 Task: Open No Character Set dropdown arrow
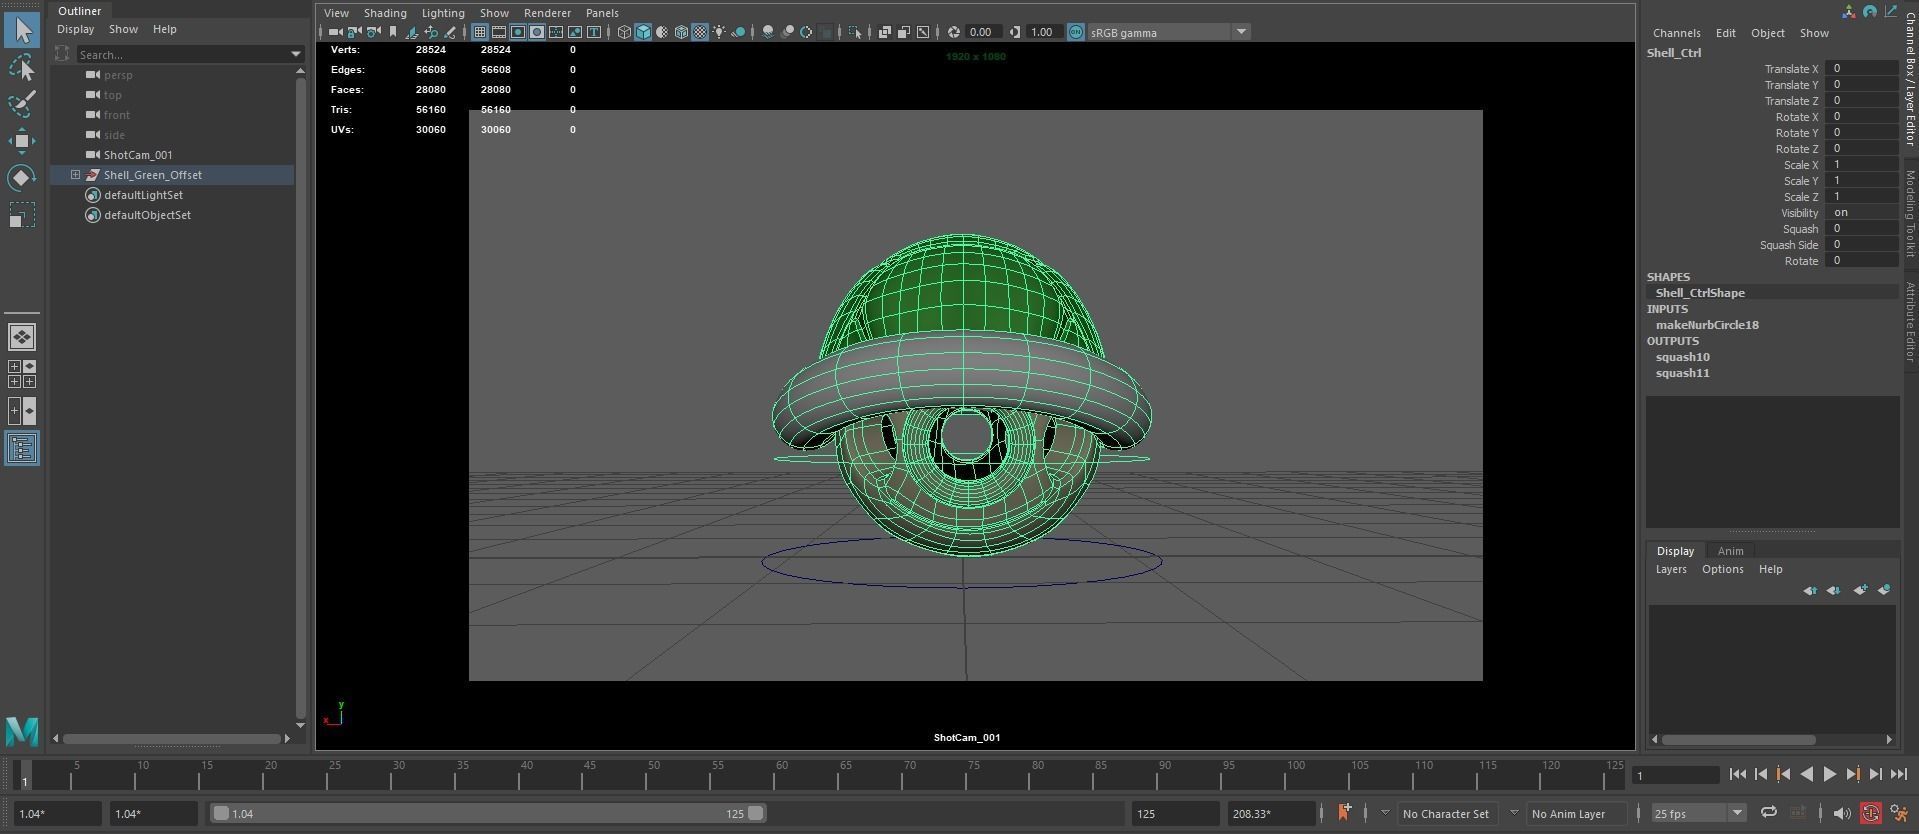1385,813
